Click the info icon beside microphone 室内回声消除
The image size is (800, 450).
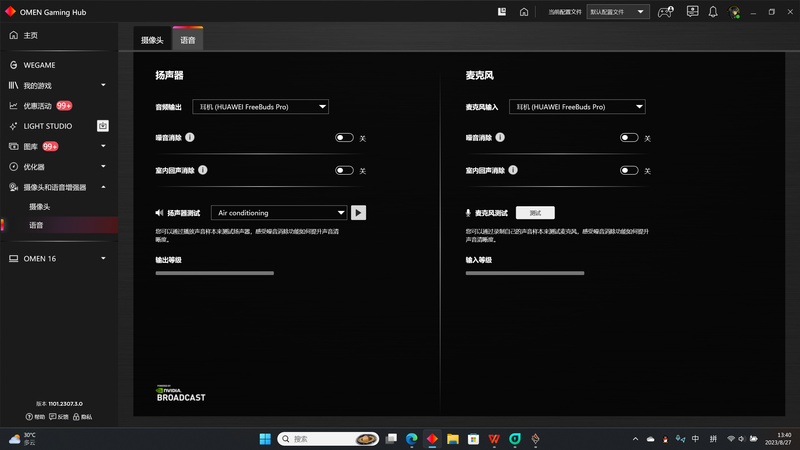coord(514,170)
